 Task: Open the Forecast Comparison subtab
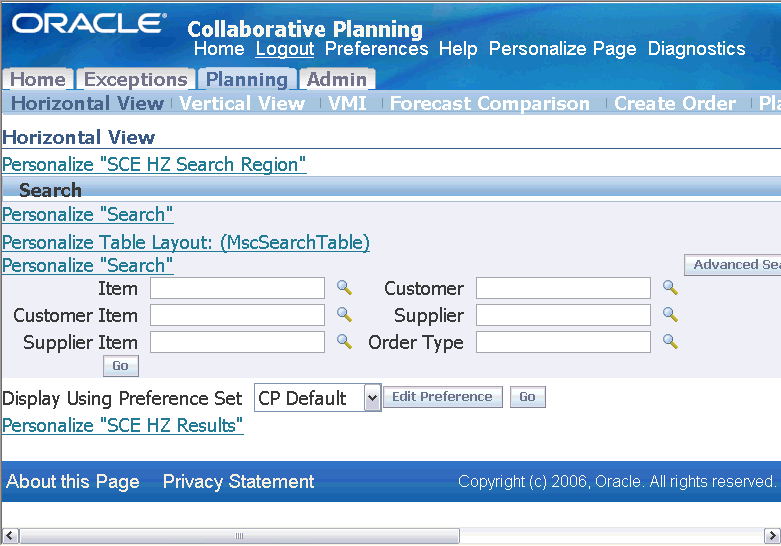[x=490, y=103]
